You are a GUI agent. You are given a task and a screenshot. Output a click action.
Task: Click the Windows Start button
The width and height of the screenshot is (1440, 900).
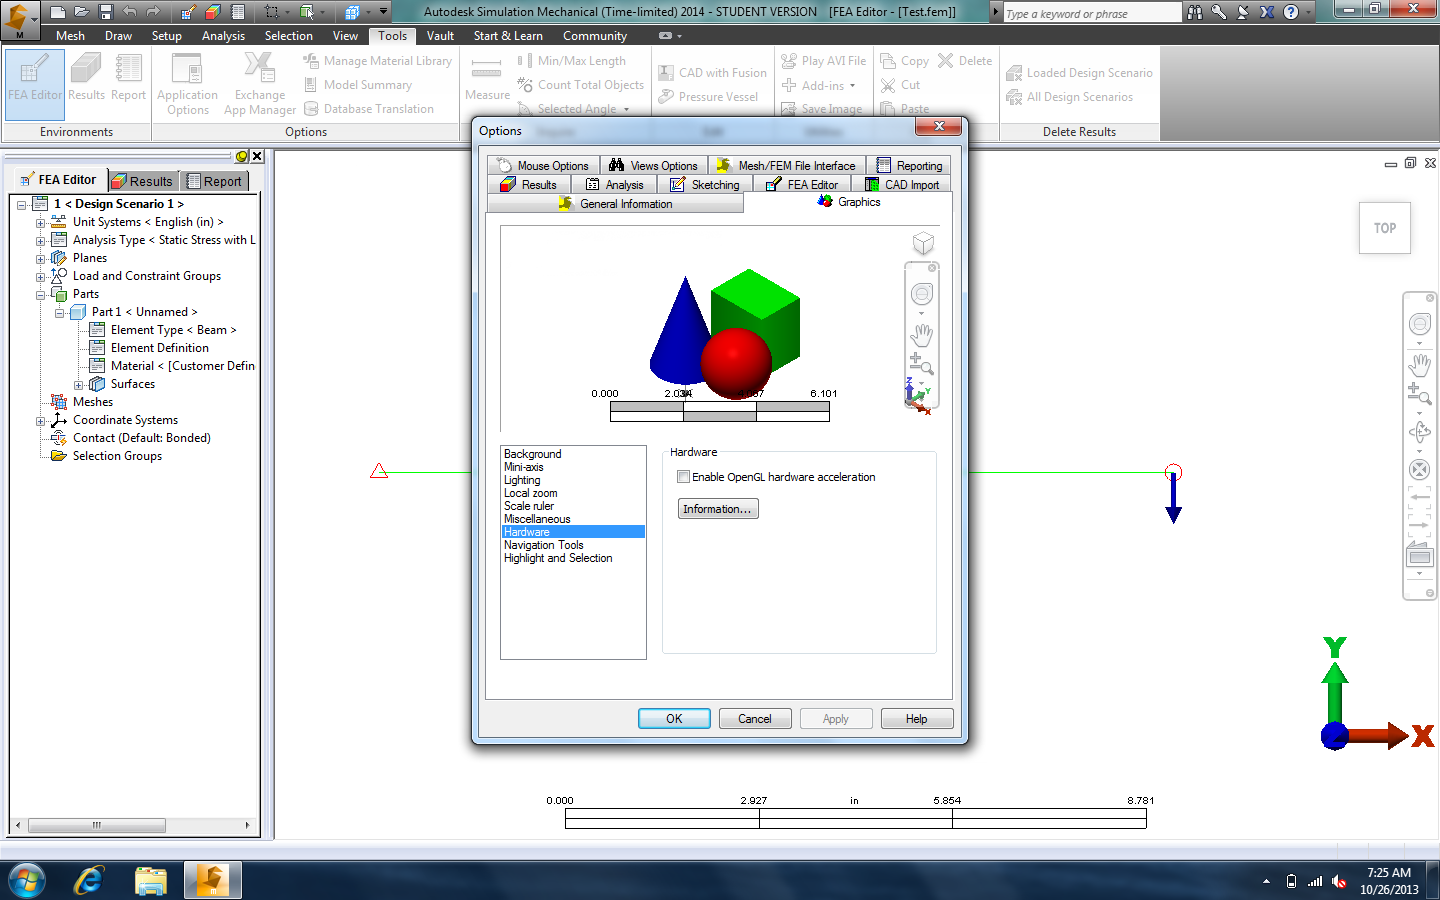(x=27, y=881)
